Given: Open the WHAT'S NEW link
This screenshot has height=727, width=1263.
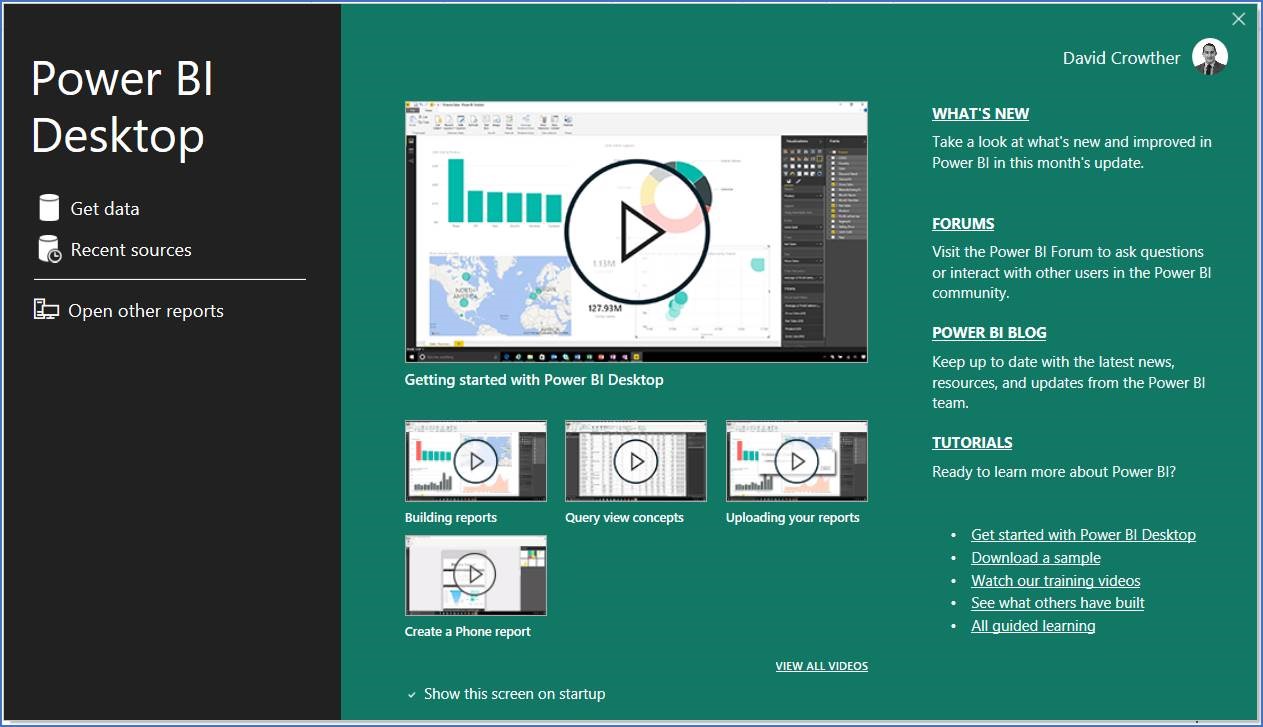Looking at the screenshot, I should click(980, 114).
